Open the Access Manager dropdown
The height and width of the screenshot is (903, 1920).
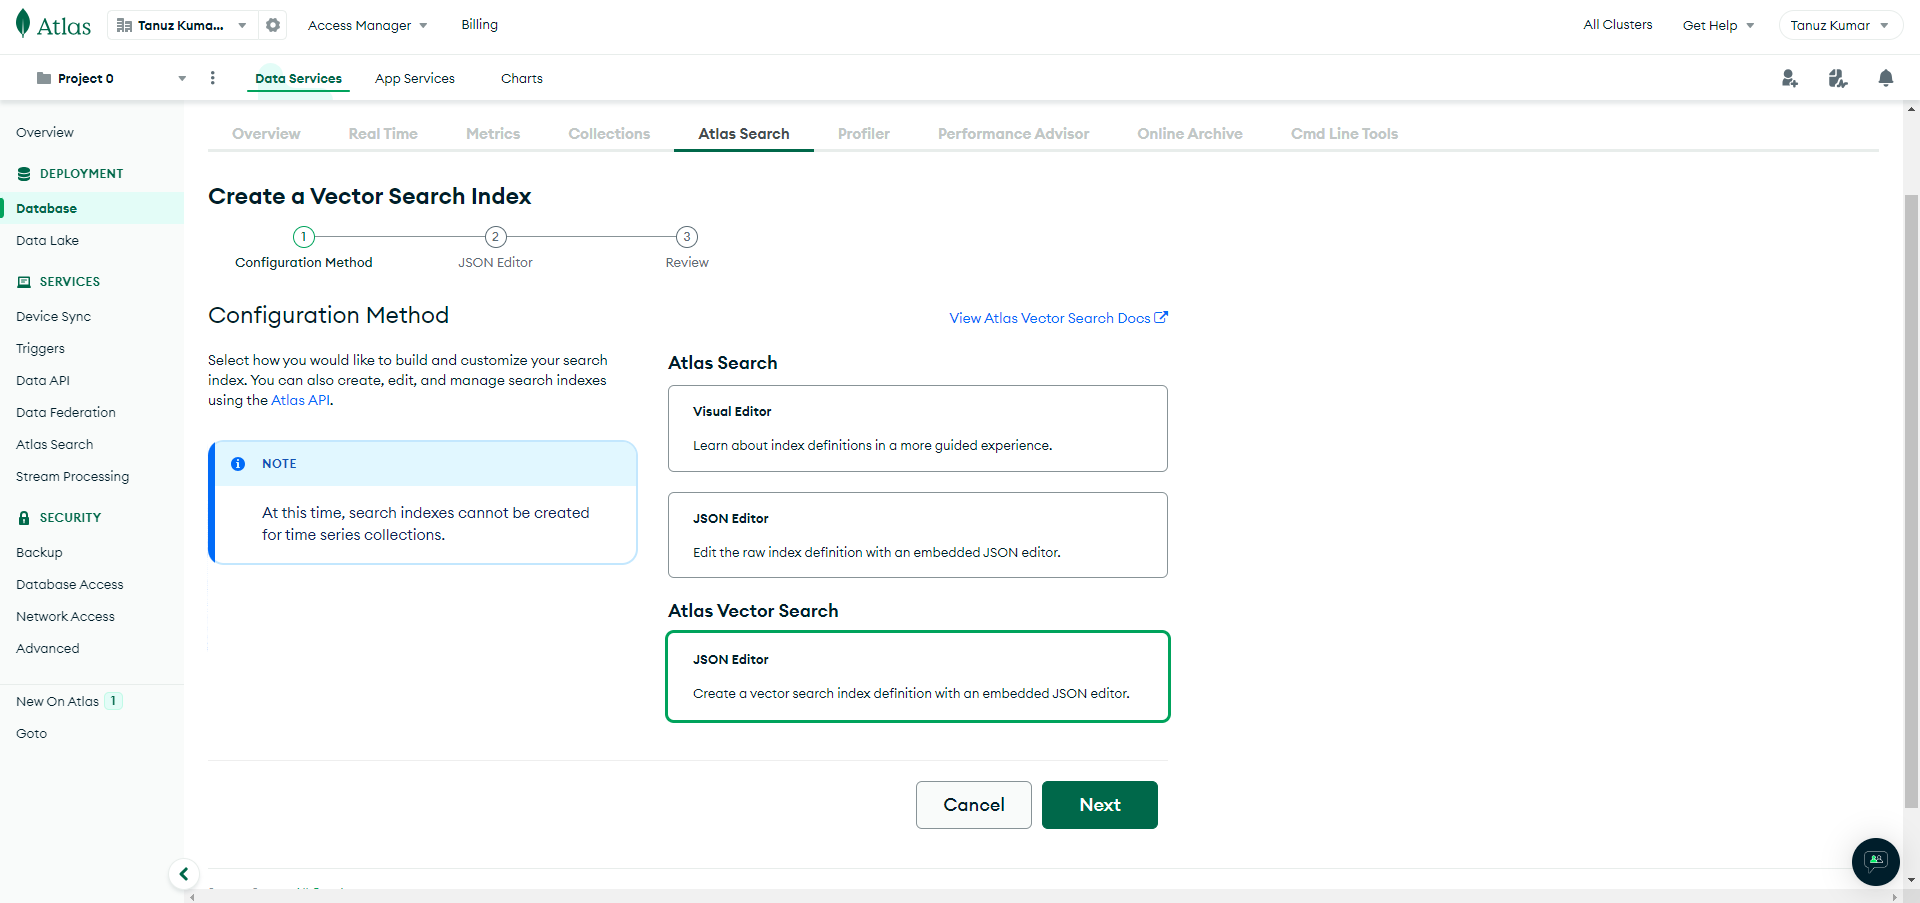point(366,24)
